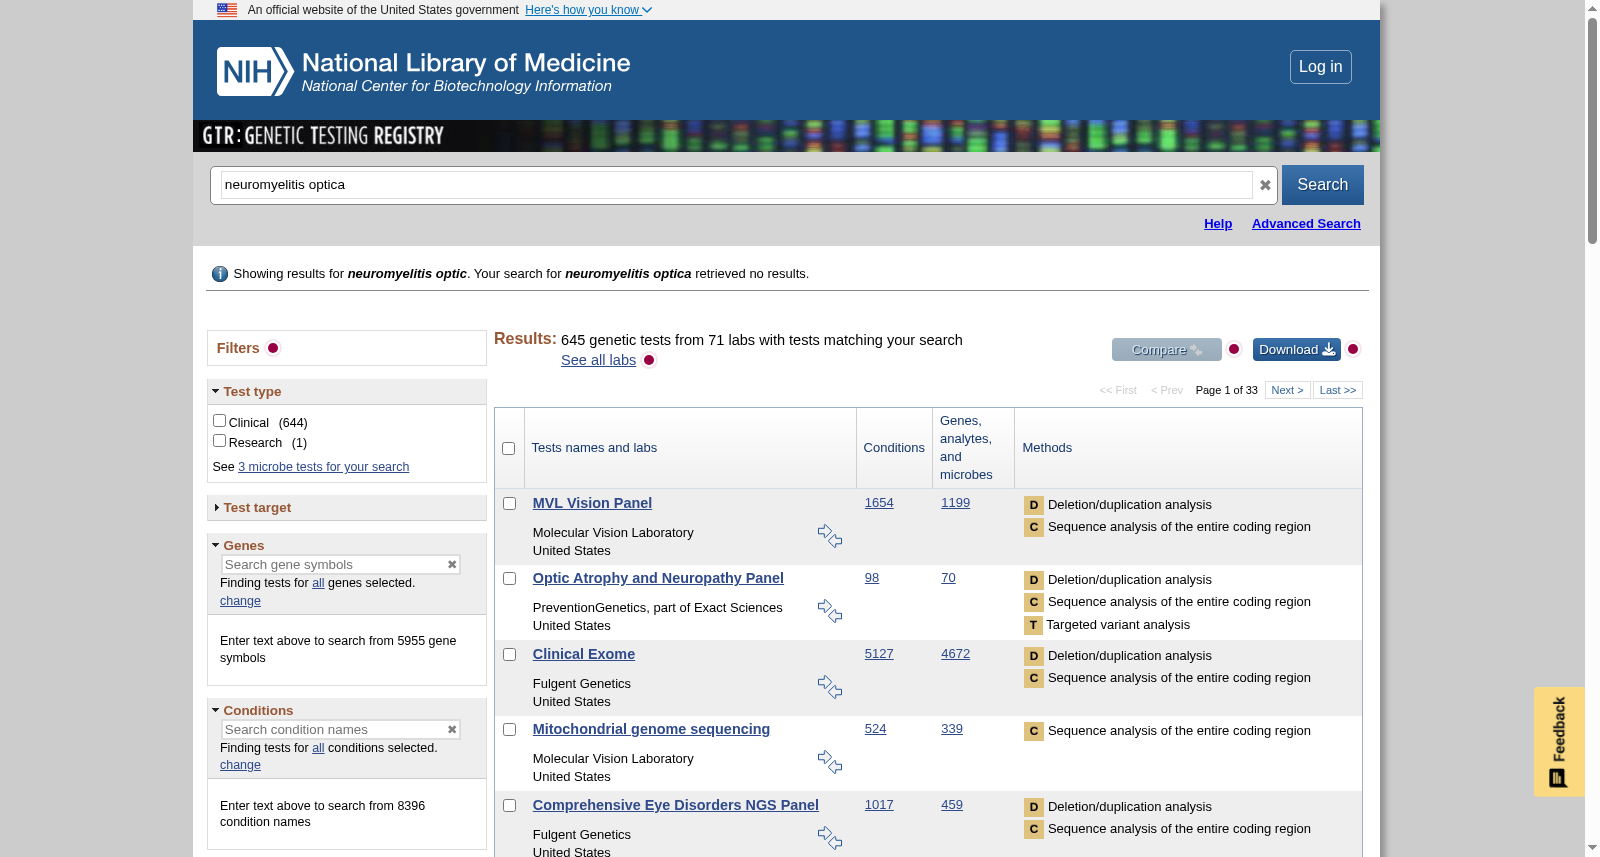The width and height of the screenshot is (1600, 857).
Task: Click the page vertical scrollbar thumb
Action: (1592, 130)
